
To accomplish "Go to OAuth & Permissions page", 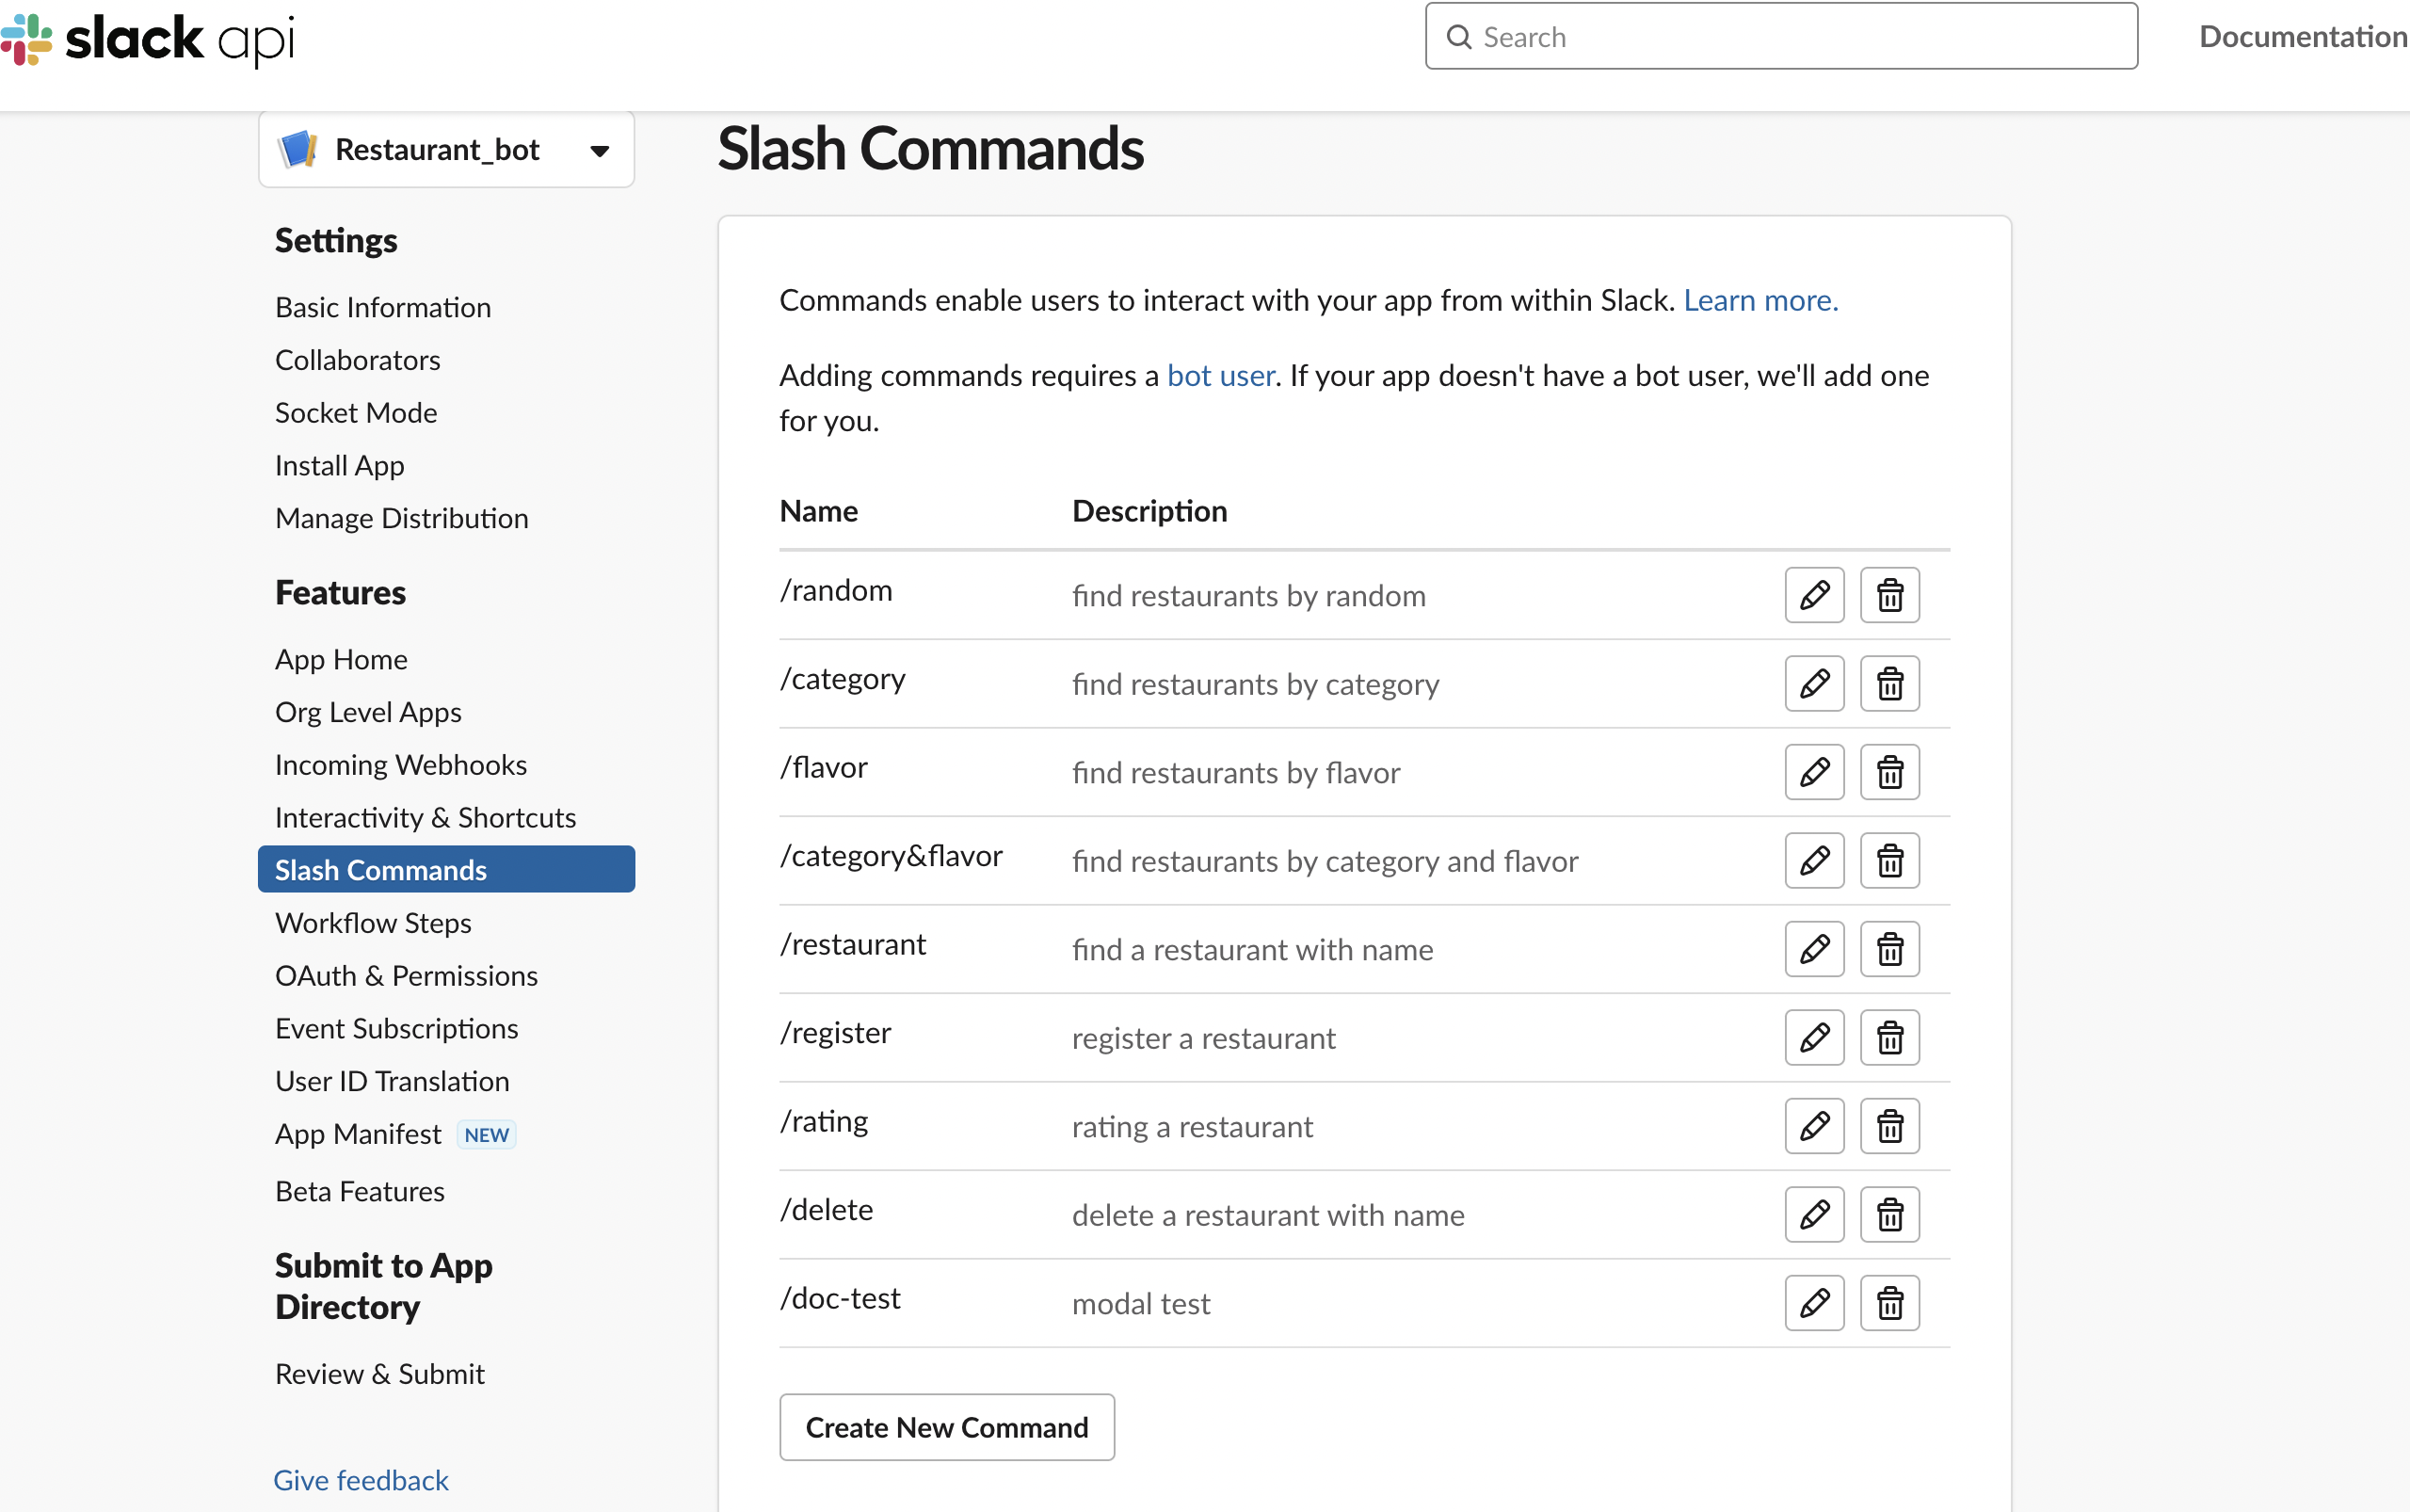I will (406, 976).
